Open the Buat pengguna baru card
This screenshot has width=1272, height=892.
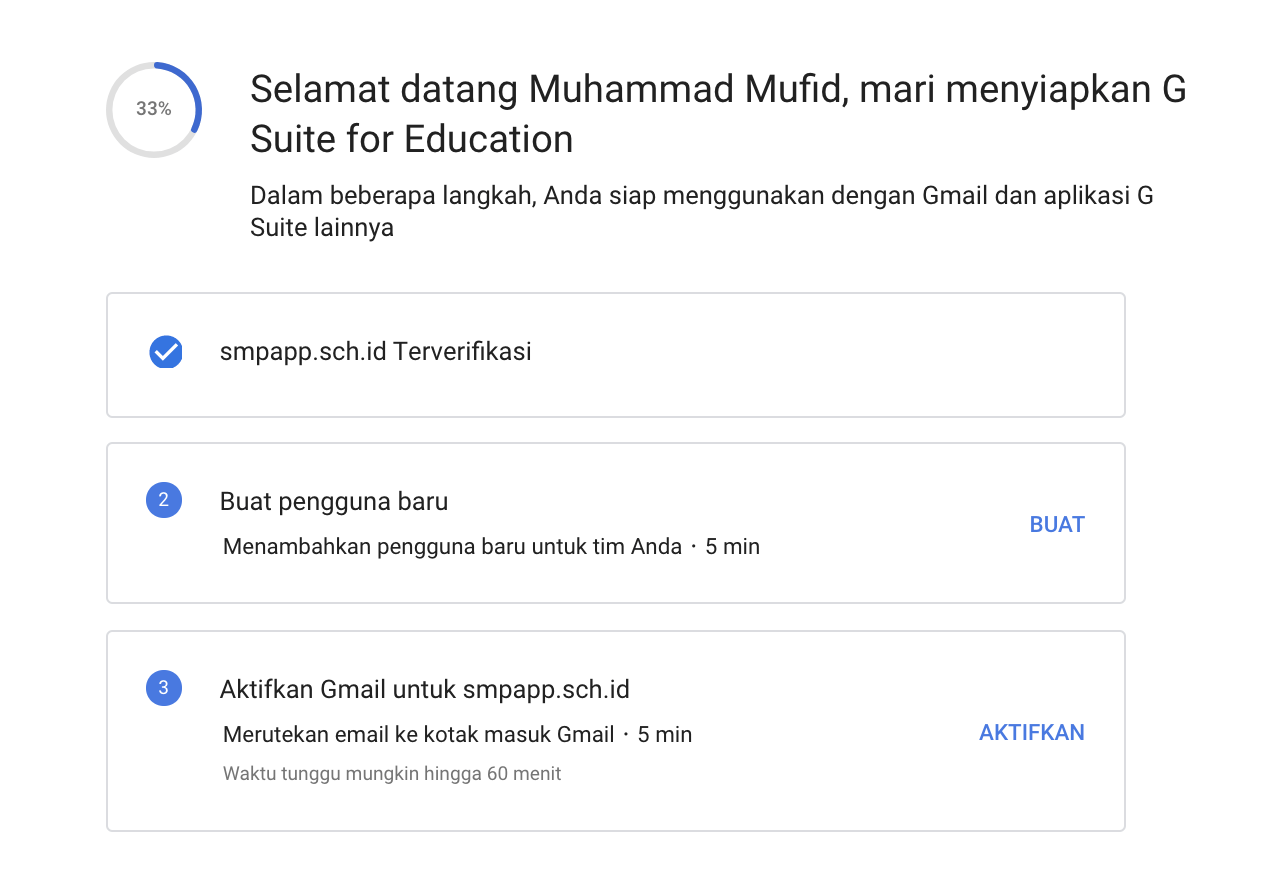tap(615, 522)
